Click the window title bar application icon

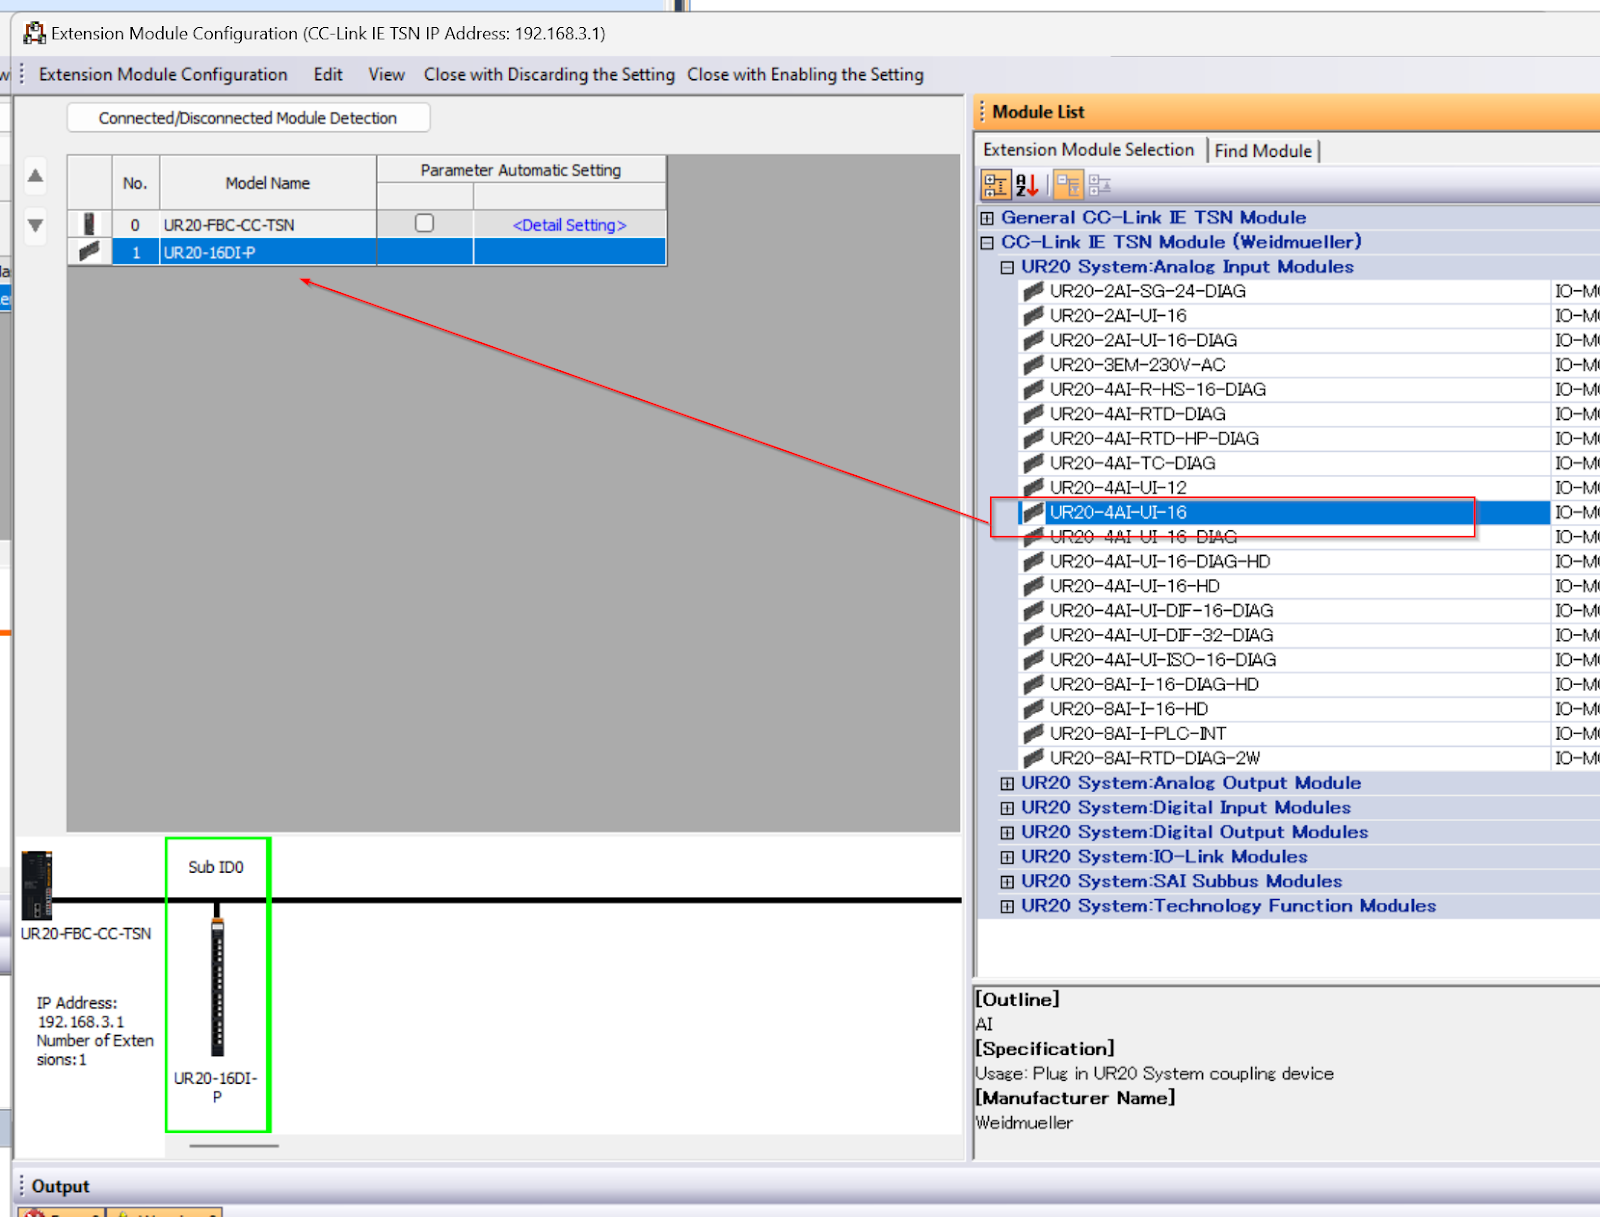(34, 33)
